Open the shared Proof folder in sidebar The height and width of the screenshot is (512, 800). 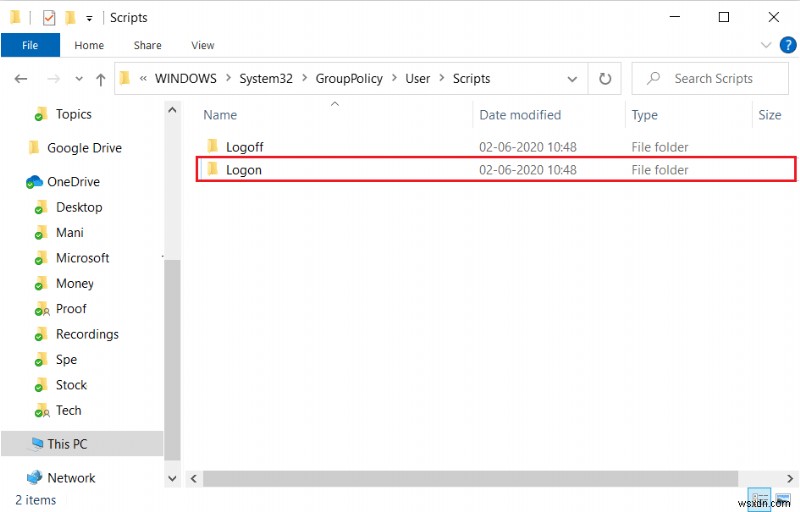click(x=71, y=309)
